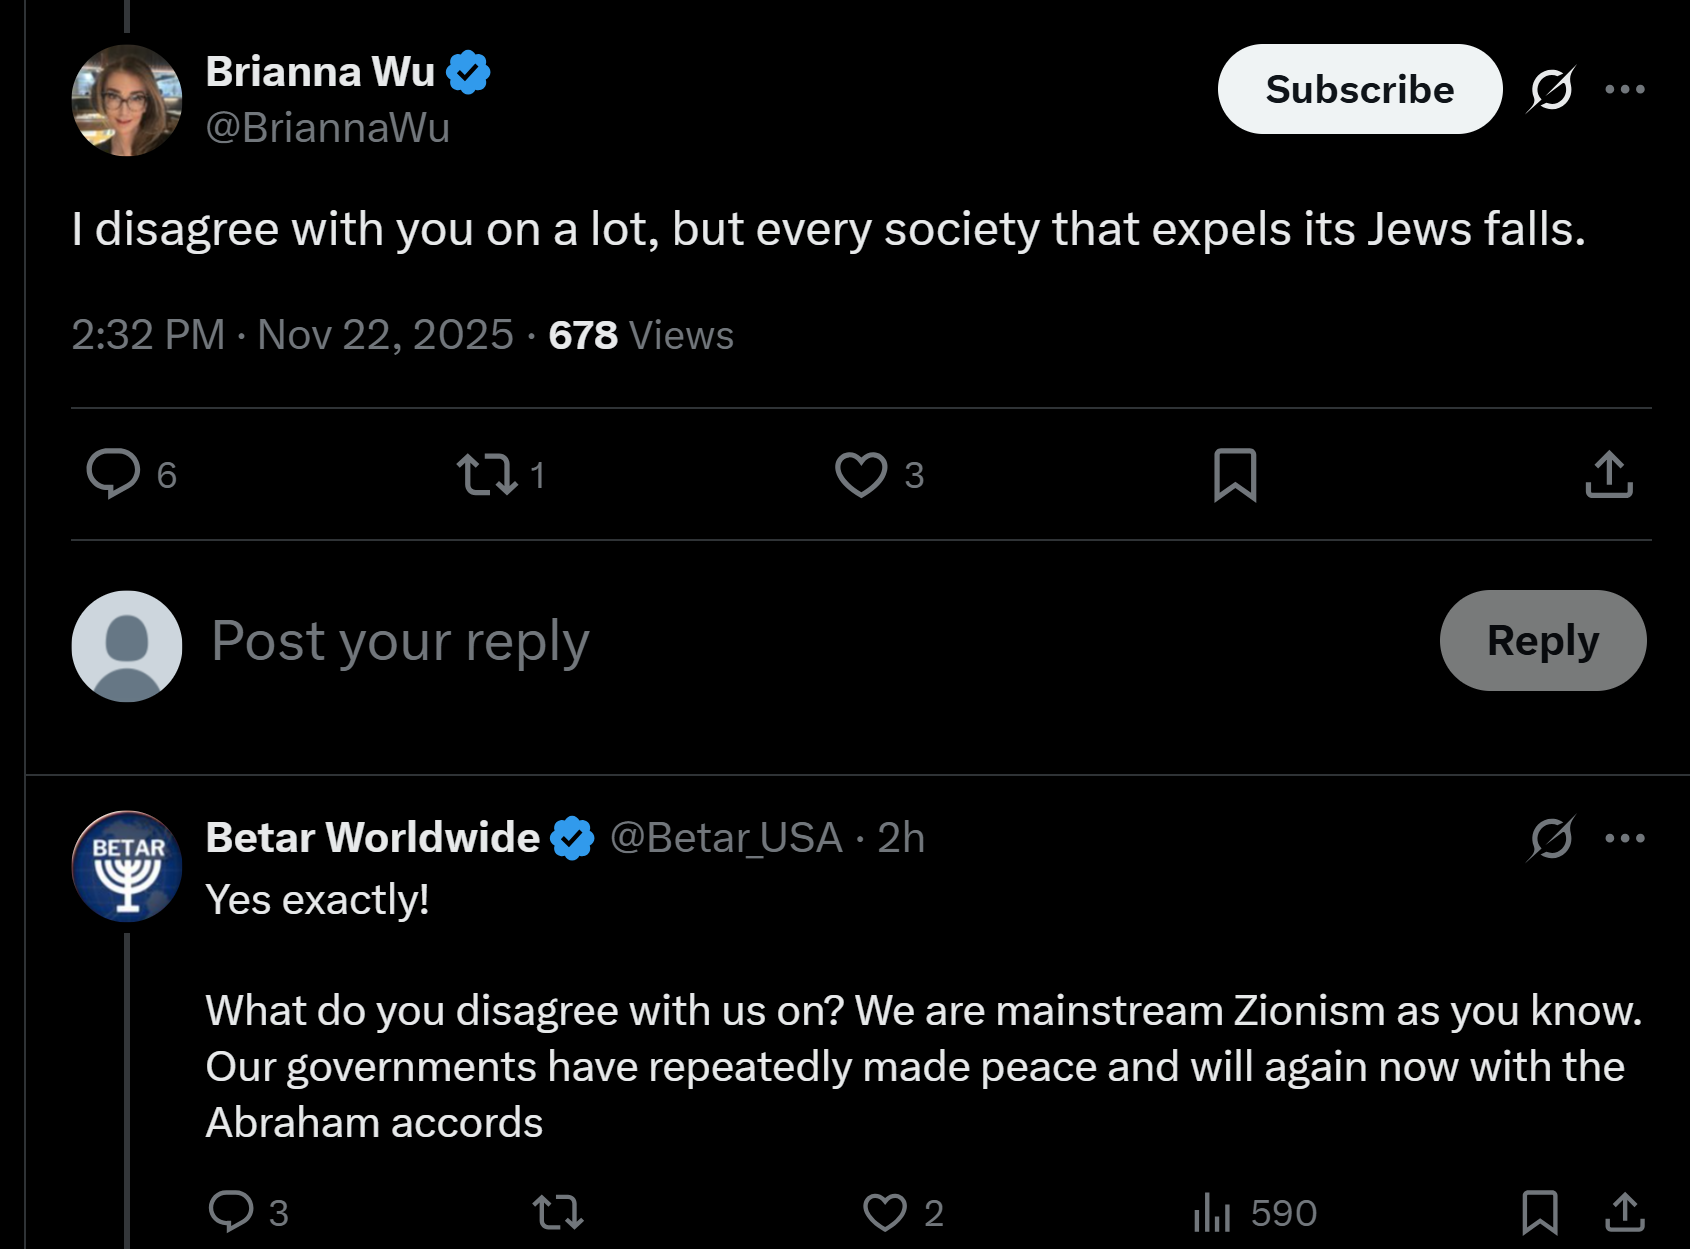Click the Grok icon on the Betar Worldwide reply
This screenshot has height=1249, width=1690.
pos(1551,838)
